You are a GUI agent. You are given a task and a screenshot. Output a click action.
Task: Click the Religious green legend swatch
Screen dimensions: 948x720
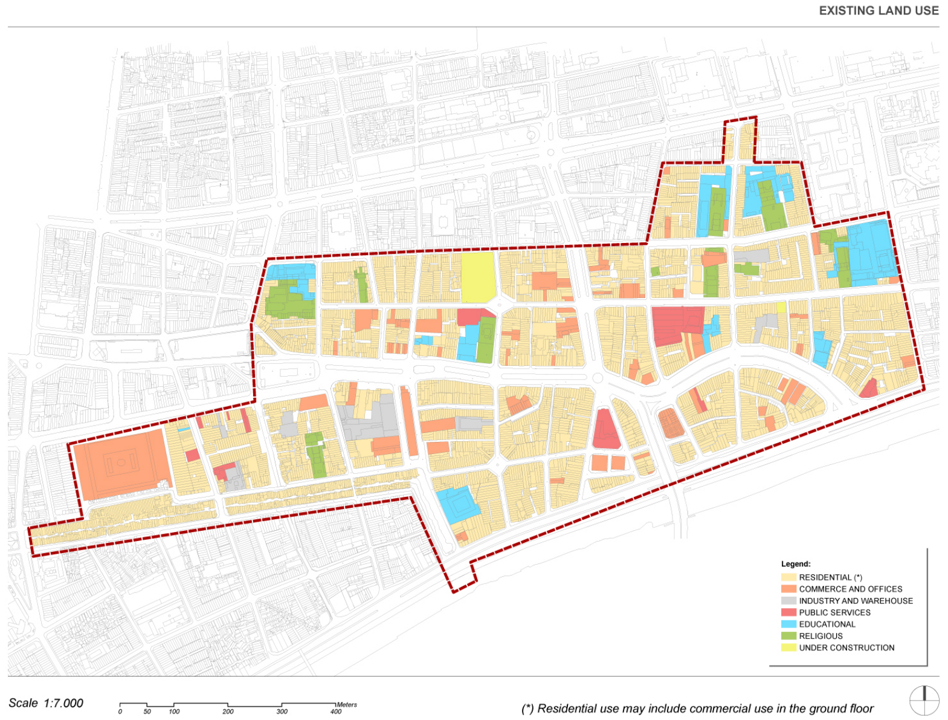pos(787,635)
